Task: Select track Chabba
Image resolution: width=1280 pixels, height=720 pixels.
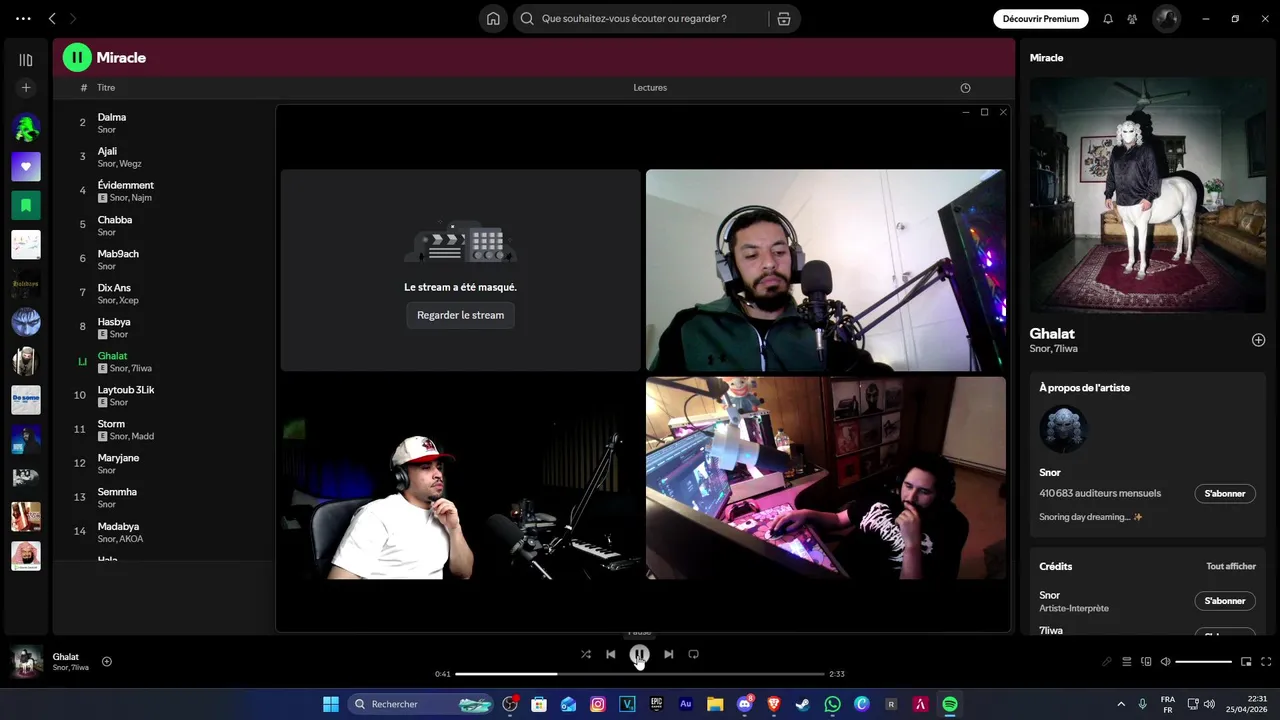Action: 115,220
